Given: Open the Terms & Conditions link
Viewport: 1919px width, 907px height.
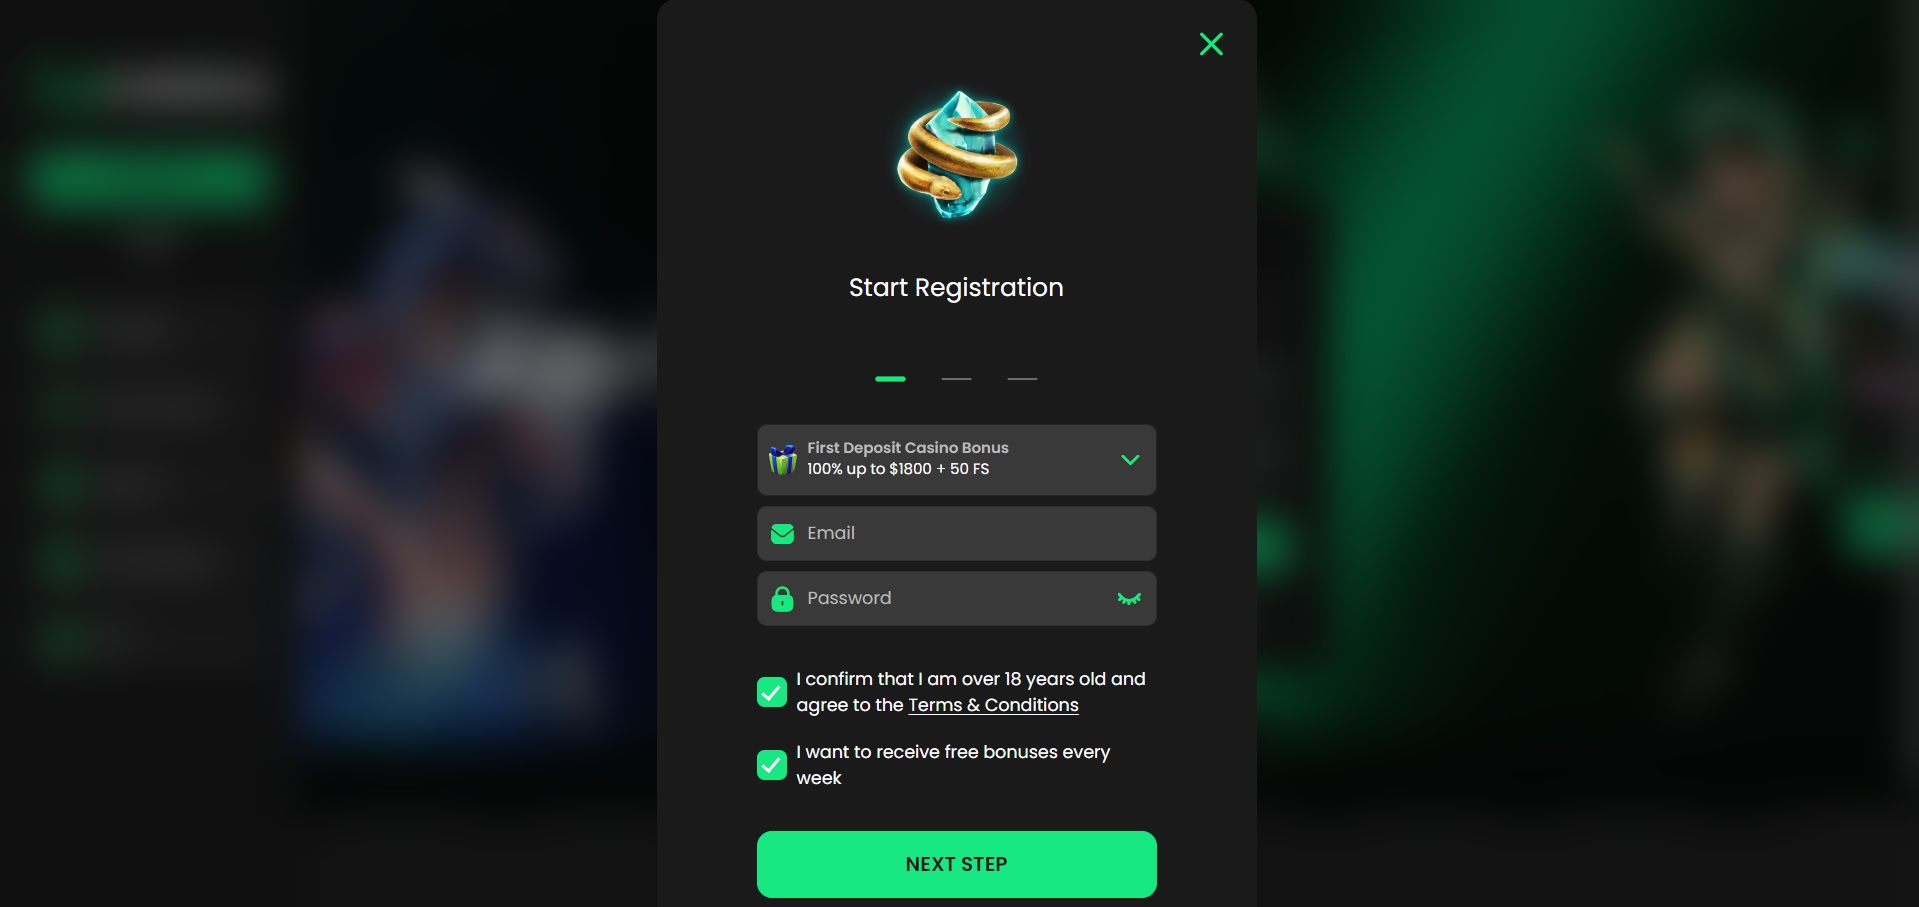Looking at the screenshot, I should [993, 705].
